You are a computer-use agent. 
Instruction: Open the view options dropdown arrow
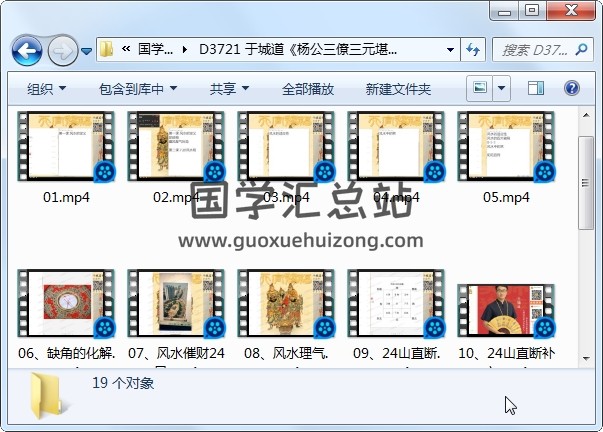click(502, 88)
